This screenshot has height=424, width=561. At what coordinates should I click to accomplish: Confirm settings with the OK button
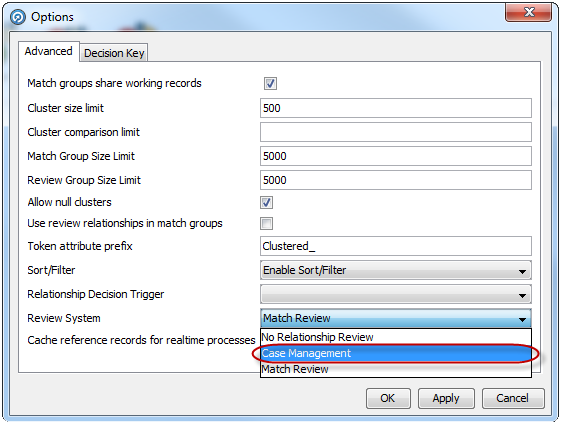(x=388, y=398)
